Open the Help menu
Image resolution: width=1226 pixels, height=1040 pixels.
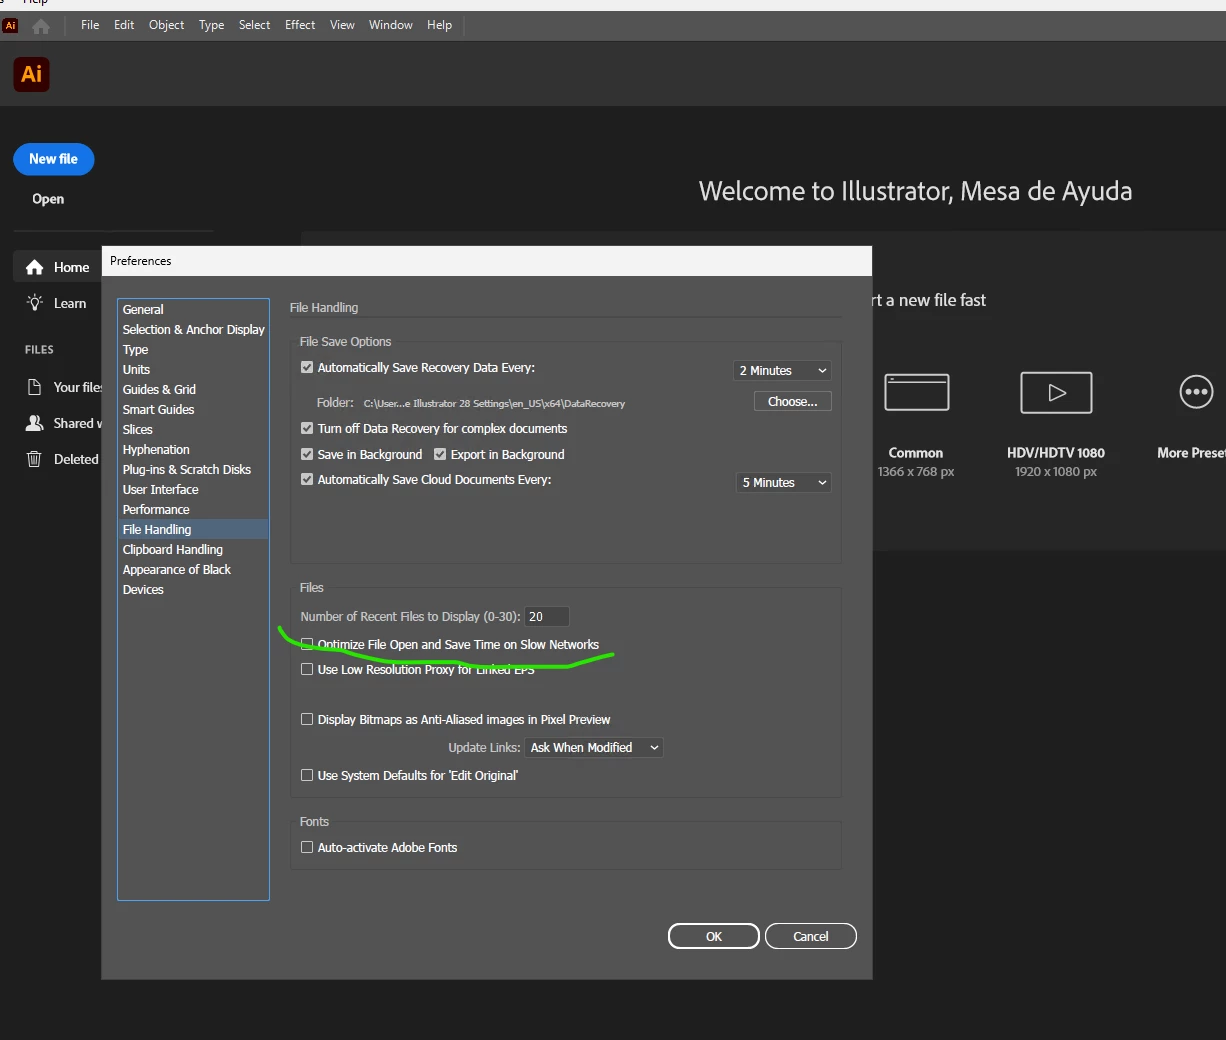(439, 25)
